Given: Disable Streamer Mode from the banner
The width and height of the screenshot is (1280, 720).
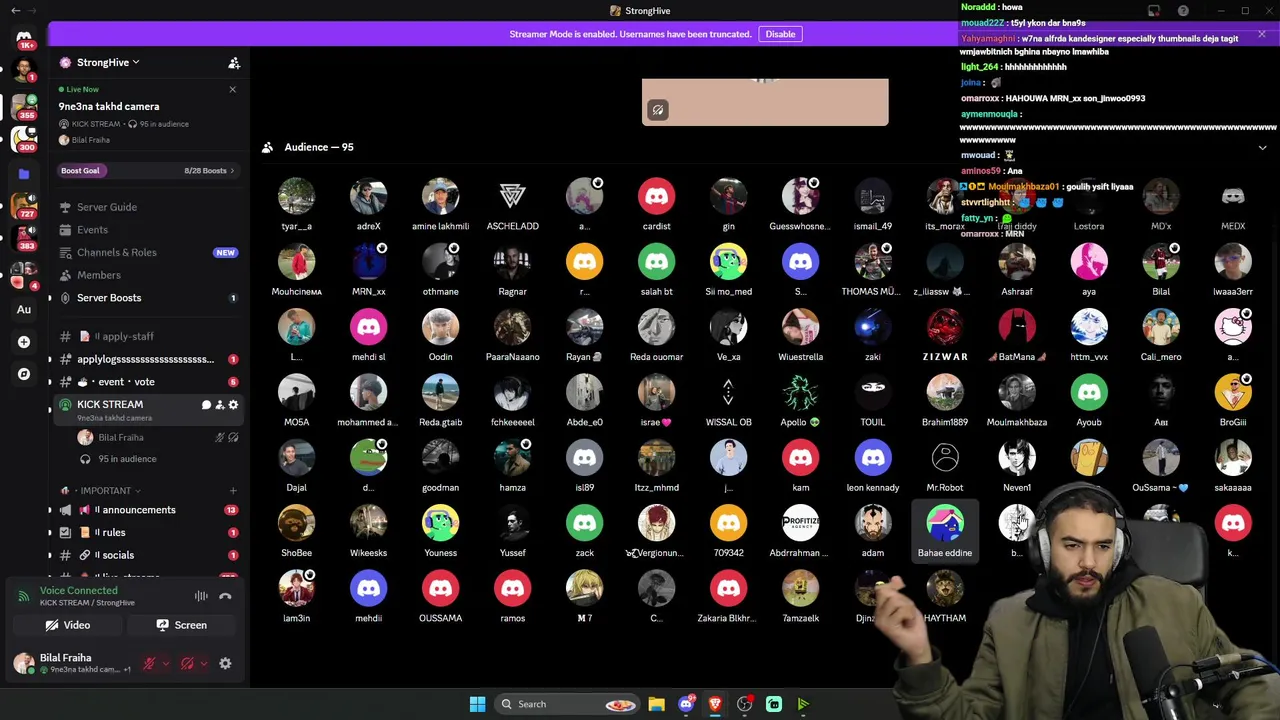Looking at the screenshot, I should [x=780, y=34].
